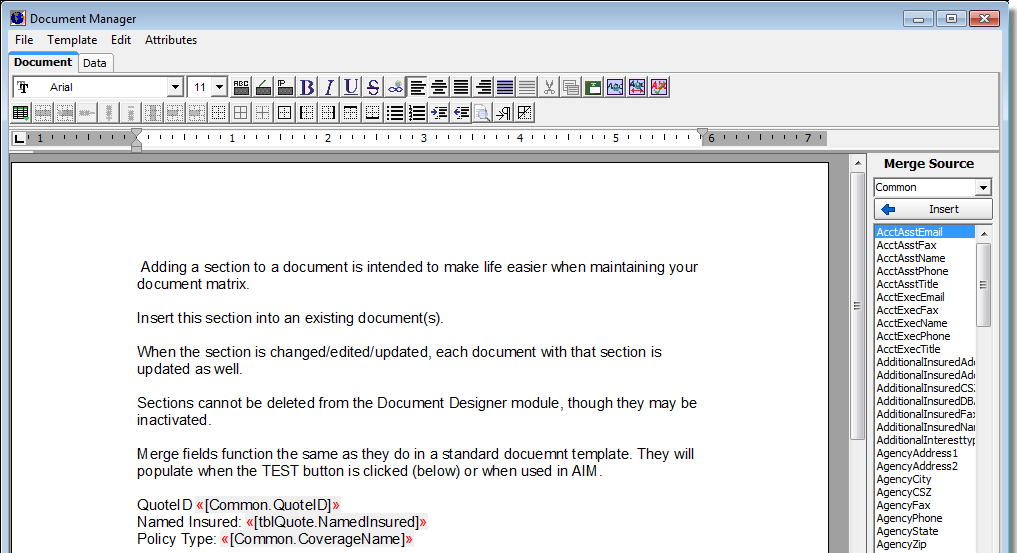Click the bulleted list icon
The width and height of the screenshot is (1017, 553).
(395, 113)
